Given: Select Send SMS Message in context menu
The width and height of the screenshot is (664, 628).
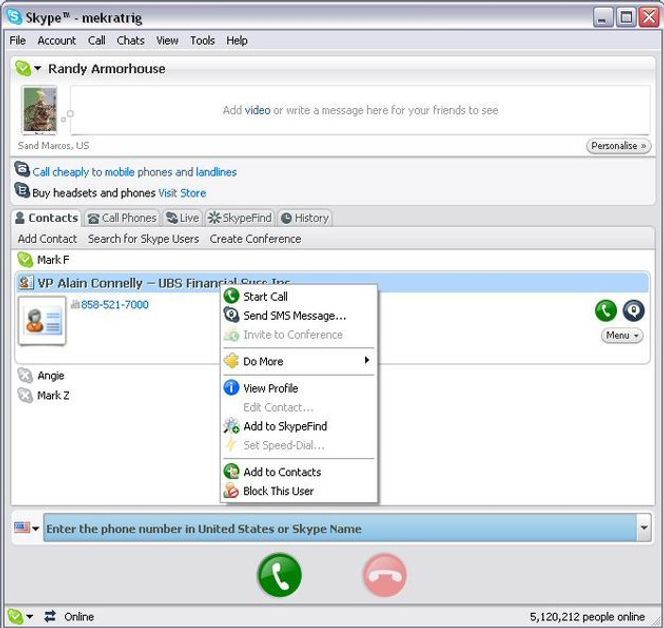Looking at the screenshot, I should tap(299, 315).
